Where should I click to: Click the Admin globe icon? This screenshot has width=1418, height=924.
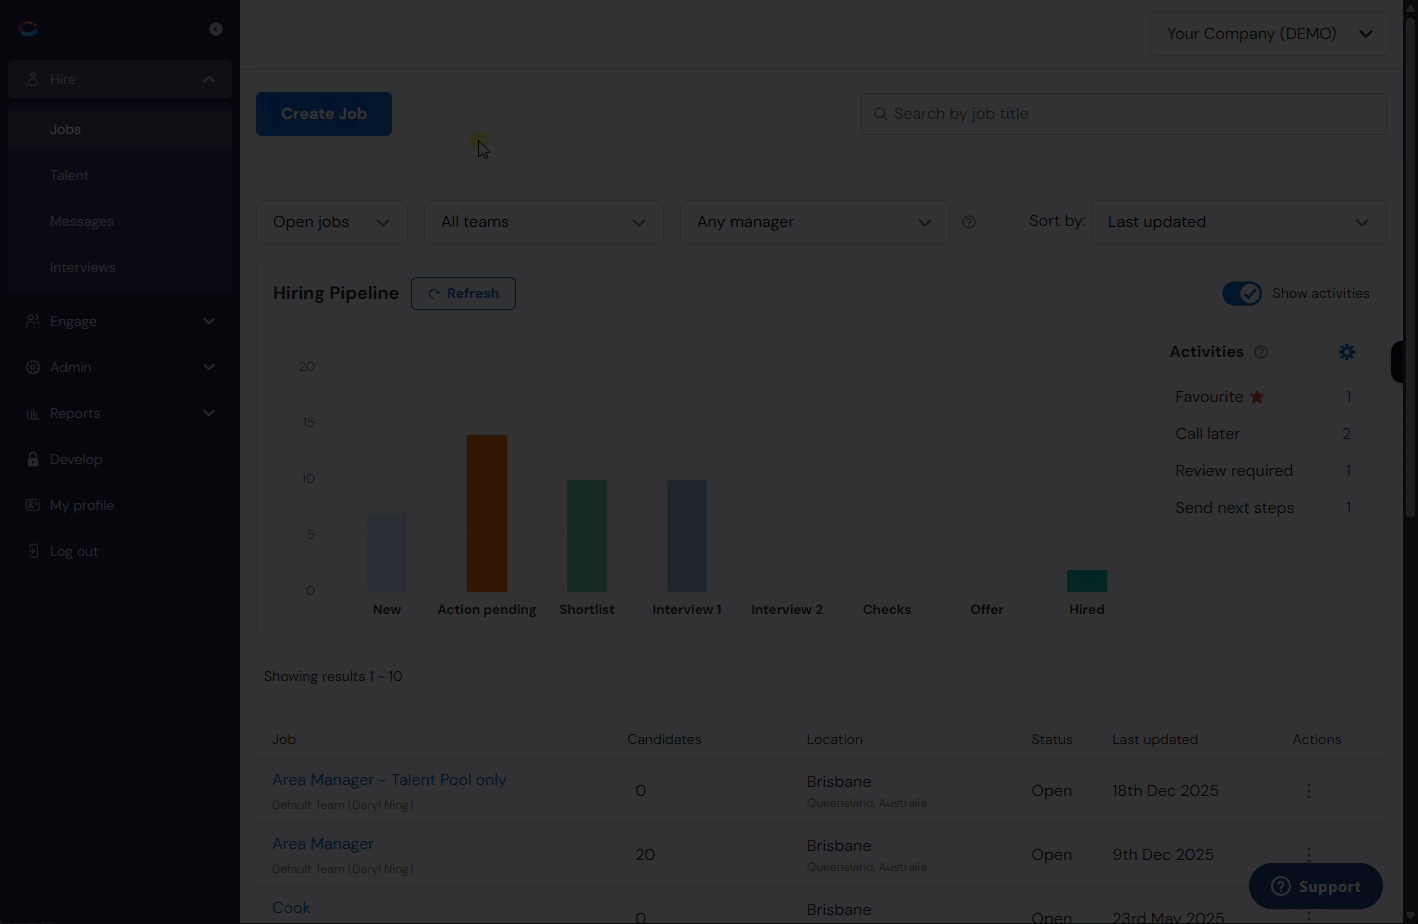(32, 367)
